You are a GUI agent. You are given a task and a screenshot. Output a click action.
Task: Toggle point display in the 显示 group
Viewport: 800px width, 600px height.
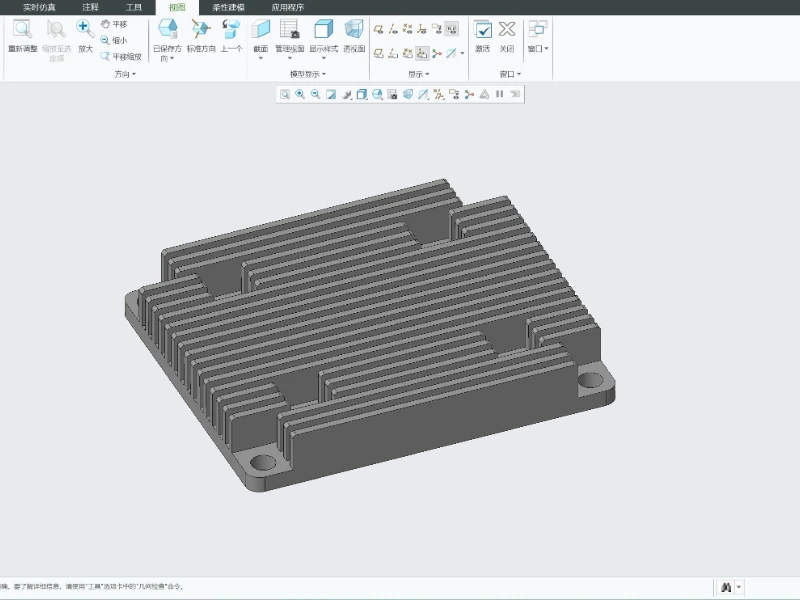[408, 29]
